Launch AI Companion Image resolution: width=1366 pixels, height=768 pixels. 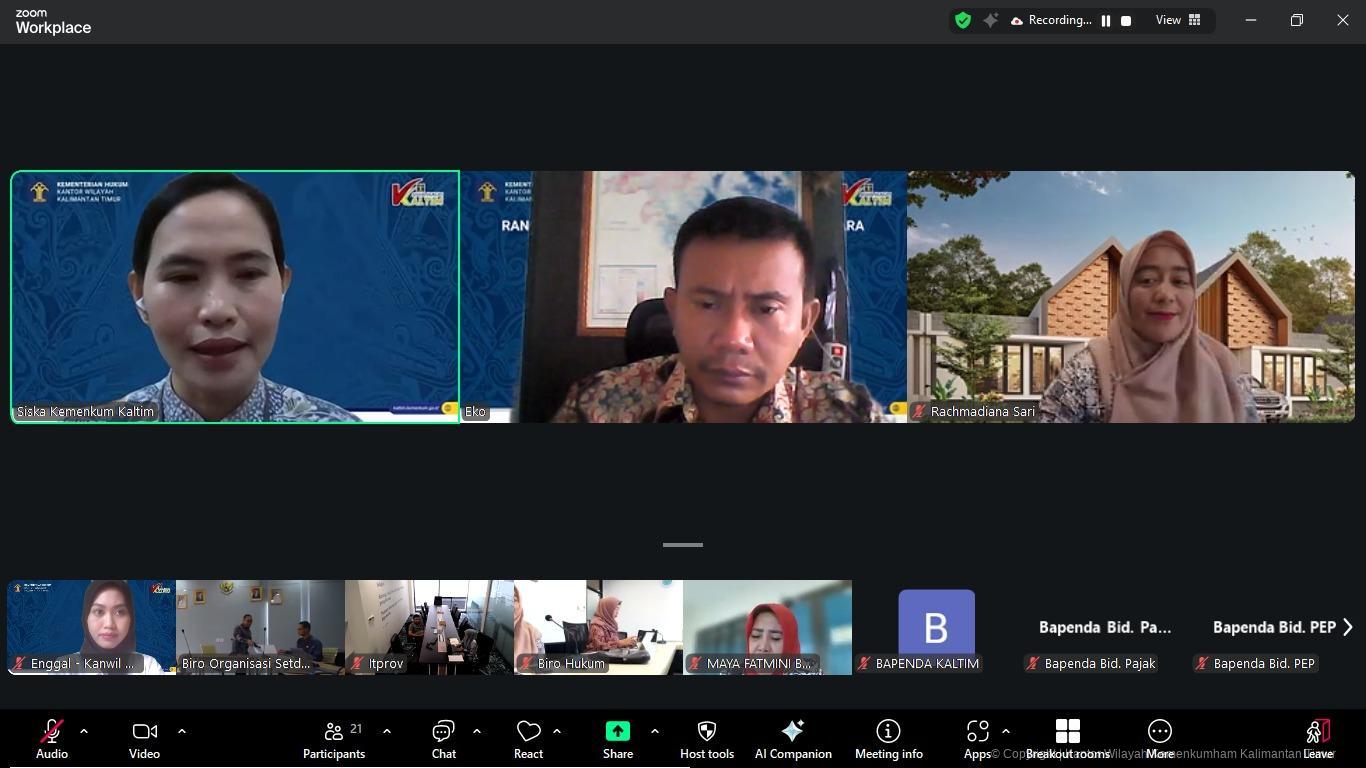click(793, 739)
